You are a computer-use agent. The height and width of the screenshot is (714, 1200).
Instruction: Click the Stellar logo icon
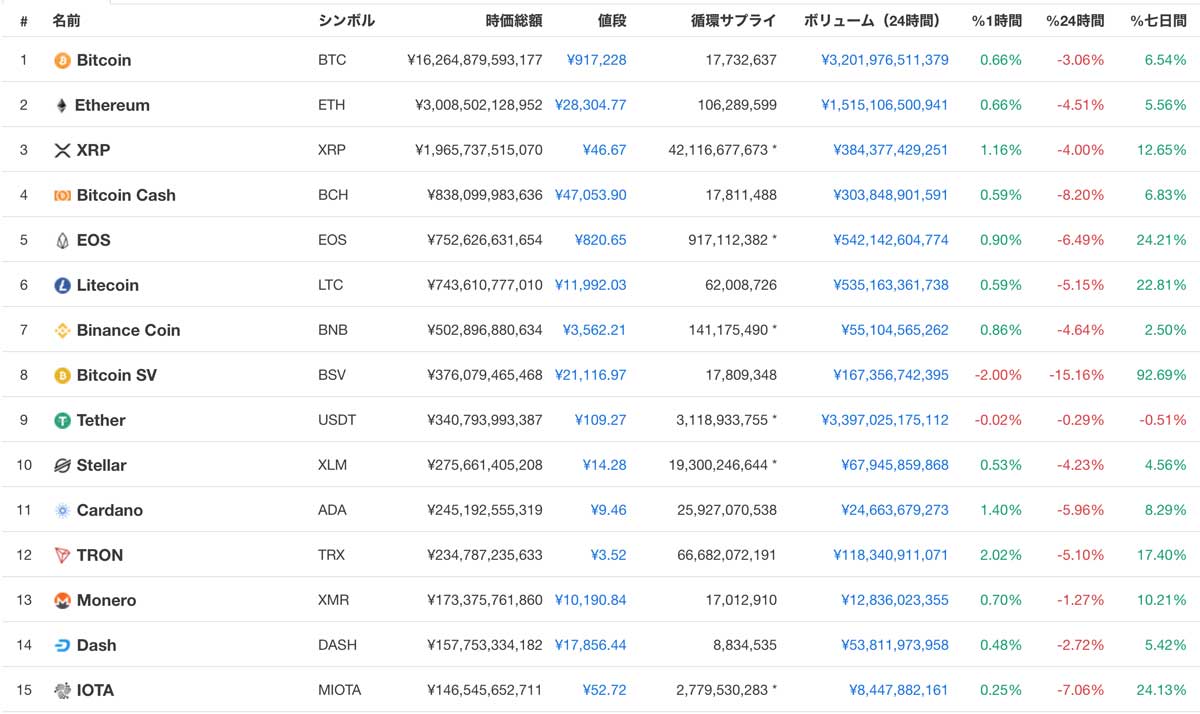[x=62, y=465]
